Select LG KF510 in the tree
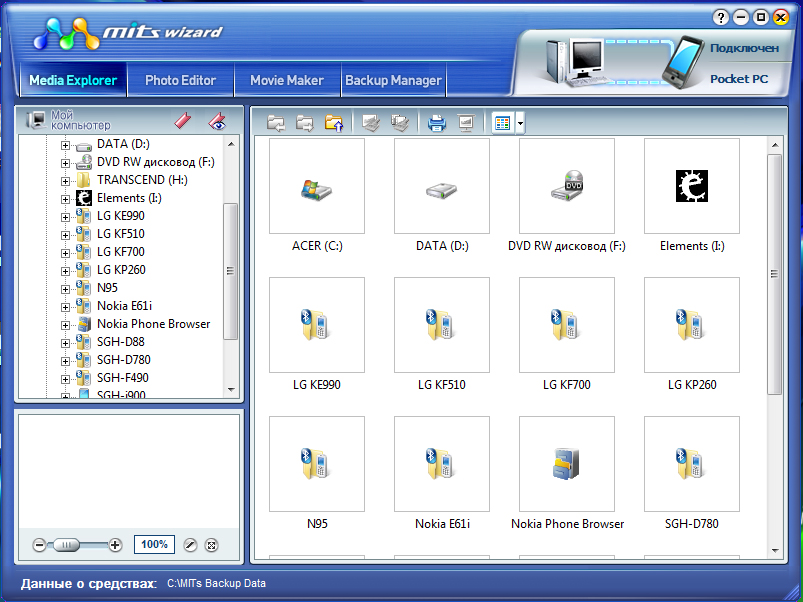Image resolution: width=803 pixels, height=602 pixels. (121, 234)
